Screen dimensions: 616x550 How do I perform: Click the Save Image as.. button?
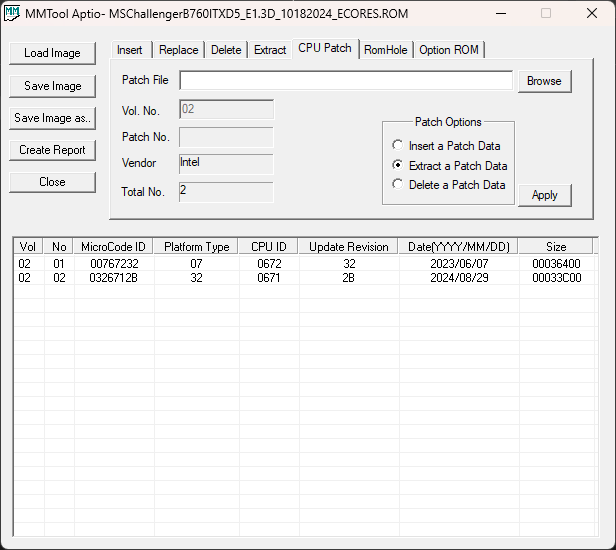52,118
